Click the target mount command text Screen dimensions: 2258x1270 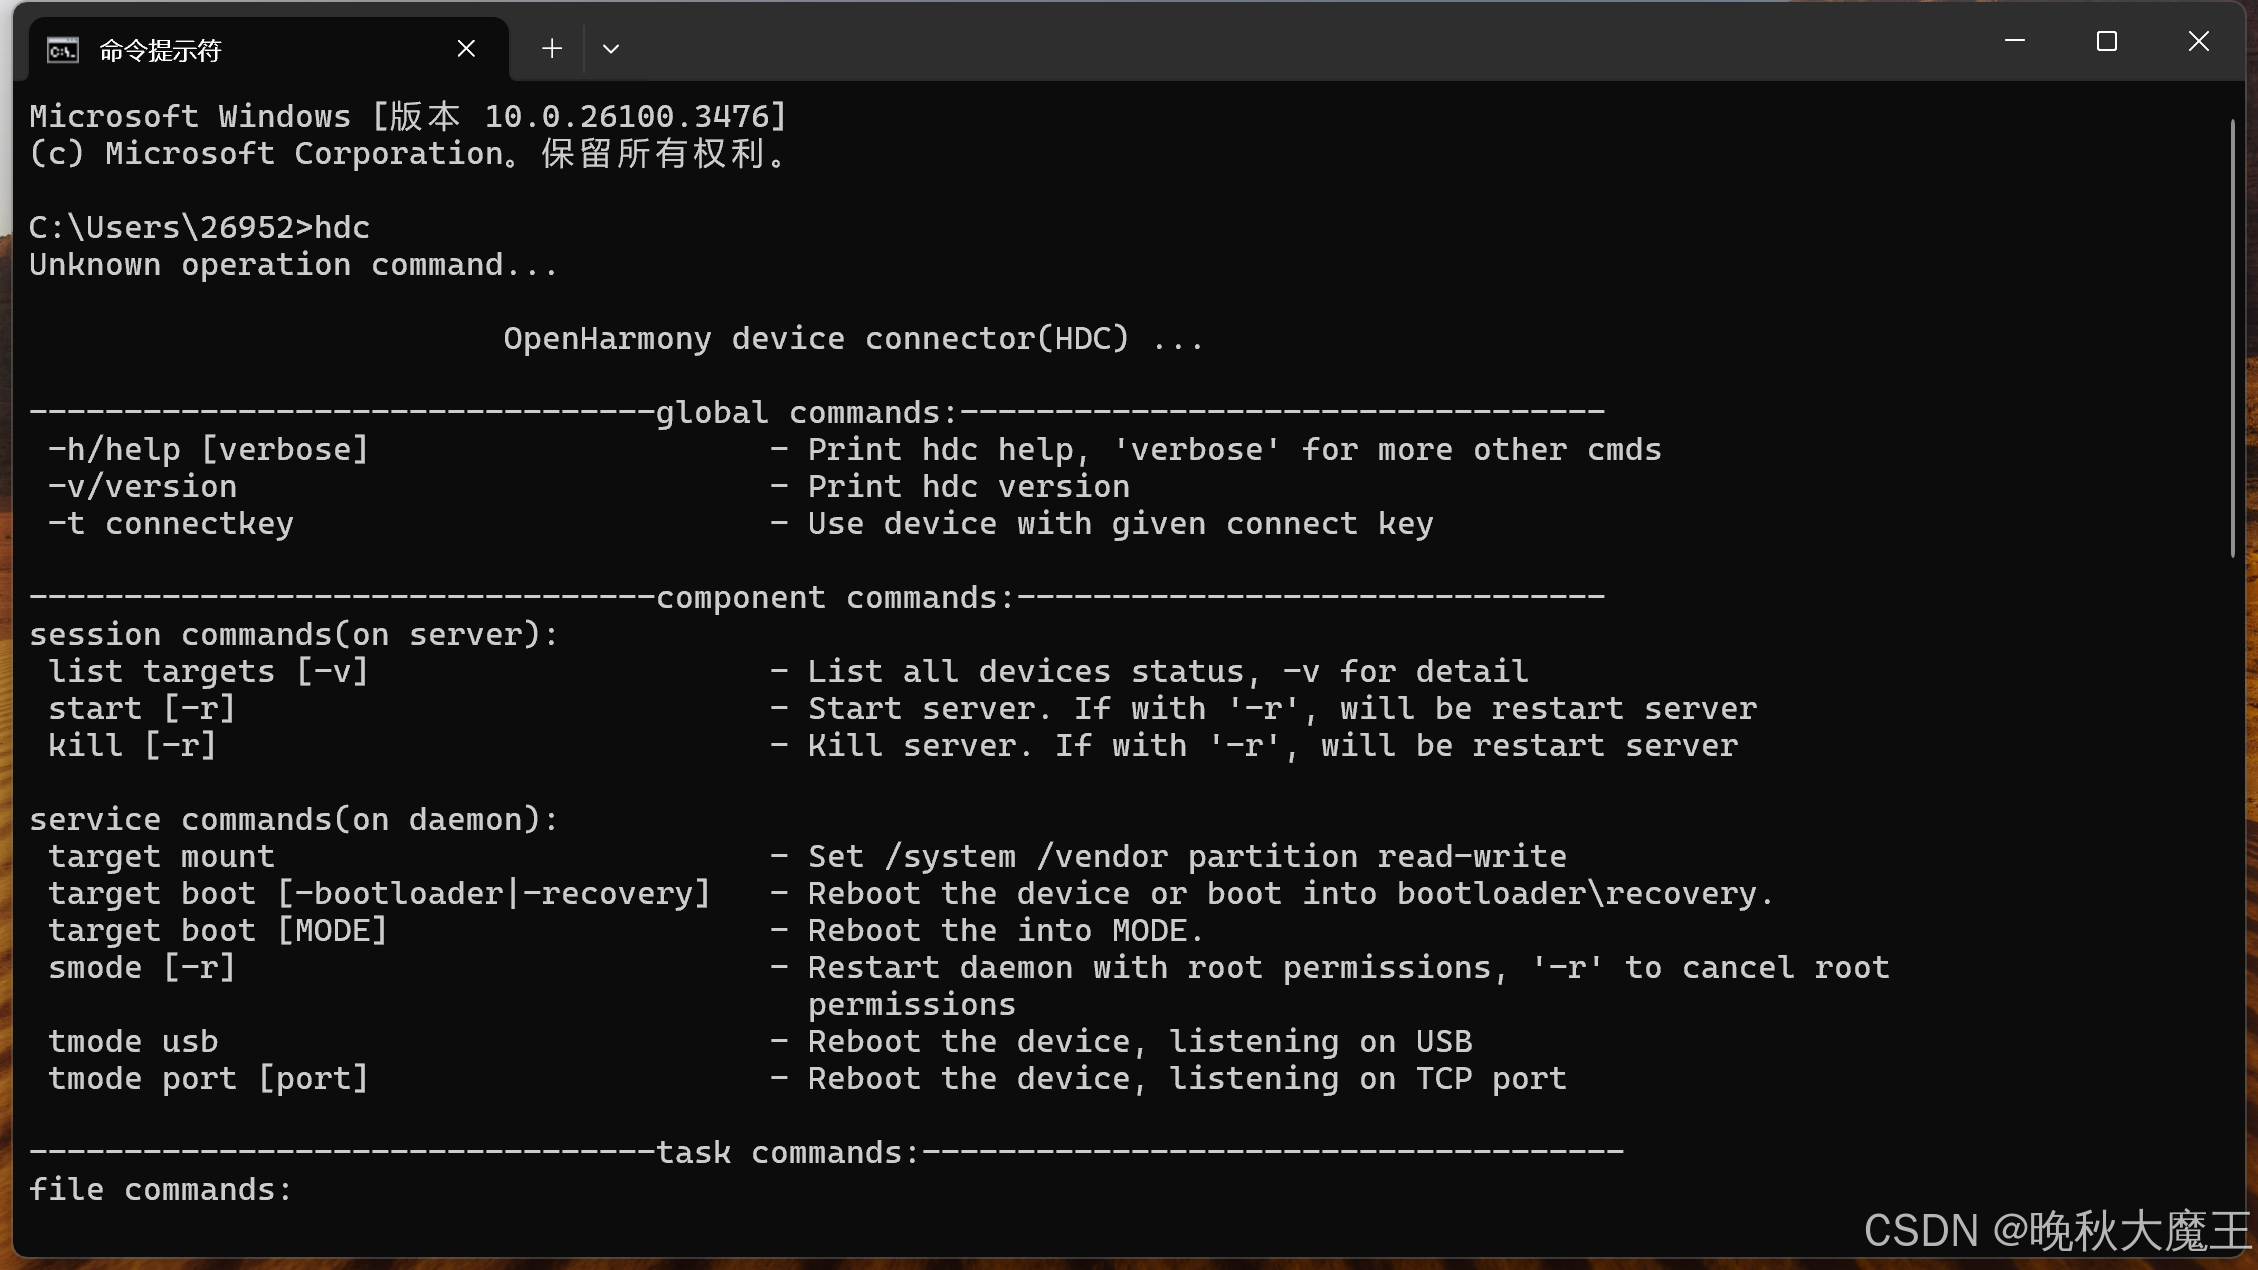click(x=161, y=857)
